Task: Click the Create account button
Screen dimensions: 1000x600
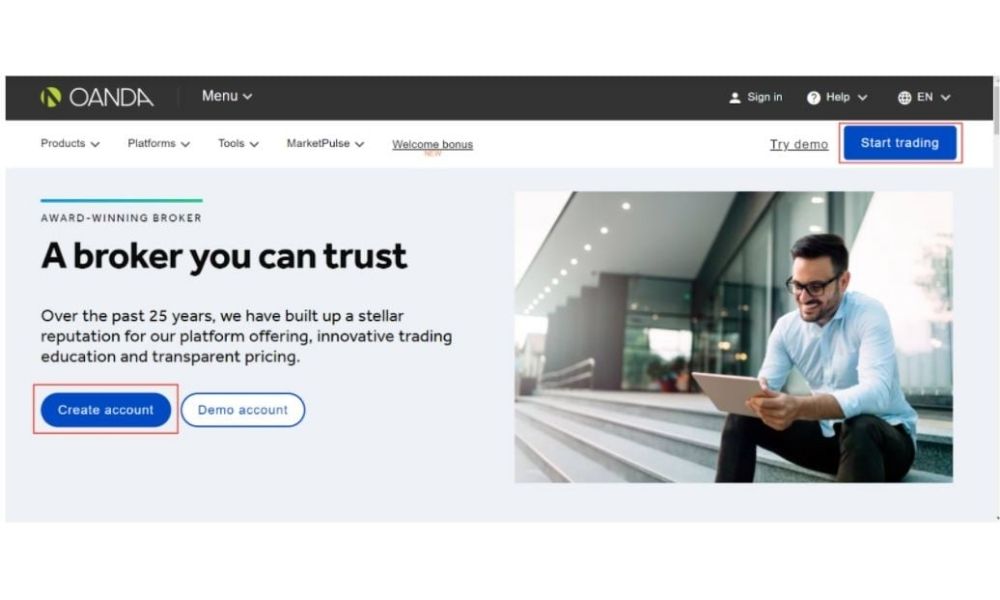Action: click(106, 409)
